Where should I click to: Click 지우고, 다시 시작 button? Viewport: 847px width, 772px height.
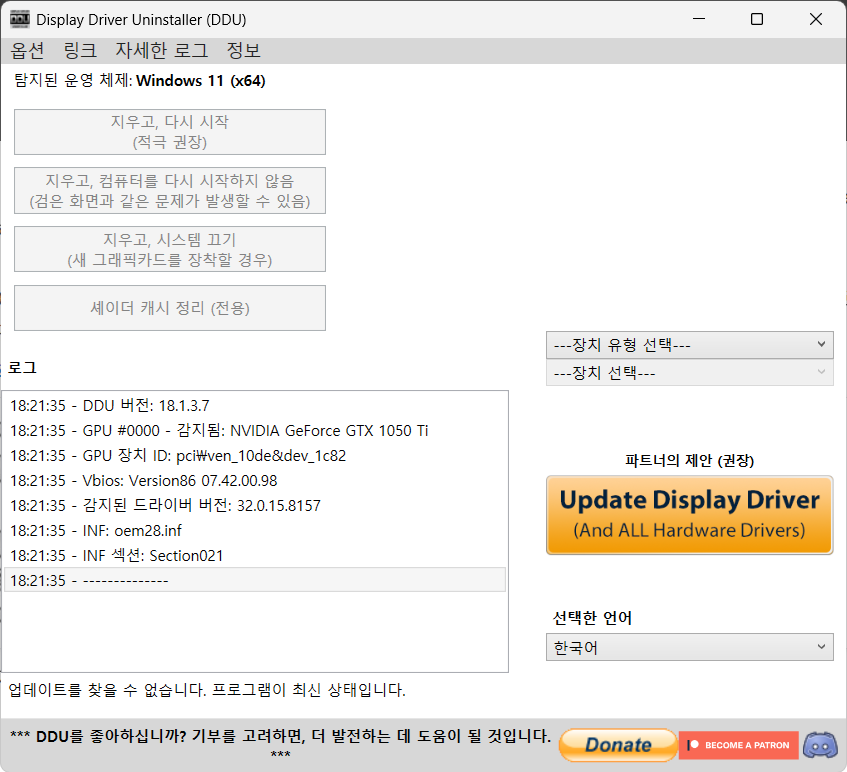point(170,132)
